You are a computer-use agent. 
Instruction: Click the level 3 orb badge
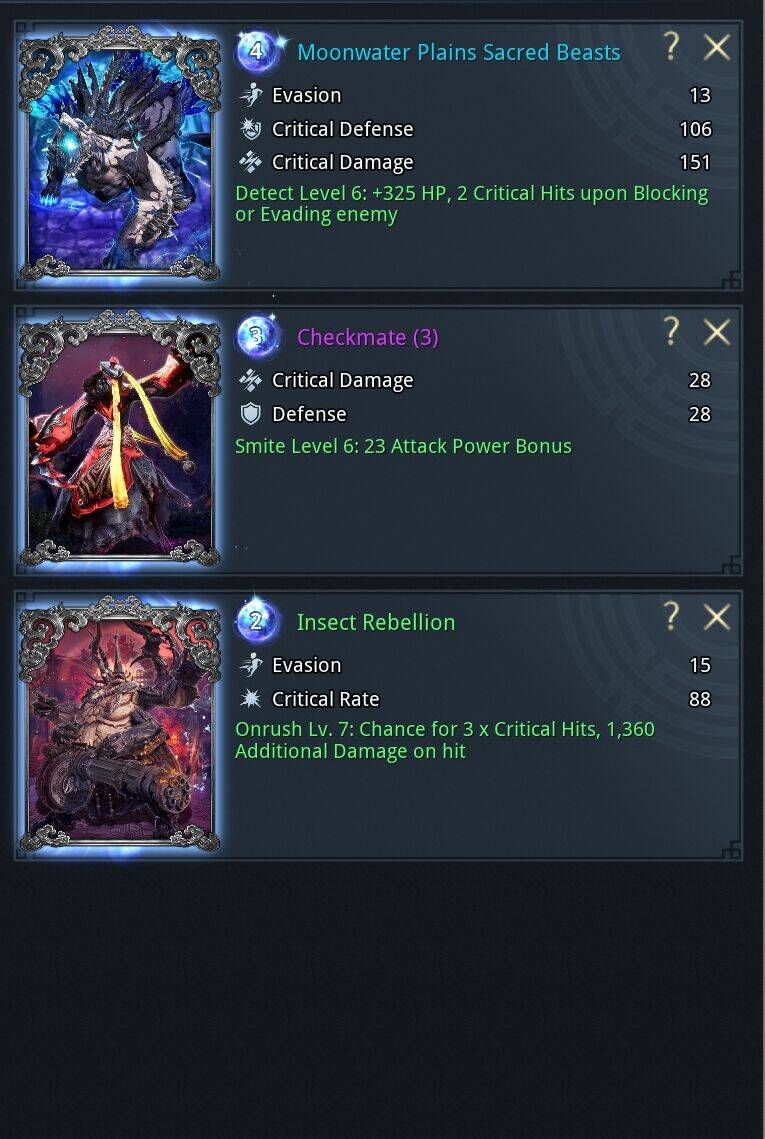pos(257,337)
